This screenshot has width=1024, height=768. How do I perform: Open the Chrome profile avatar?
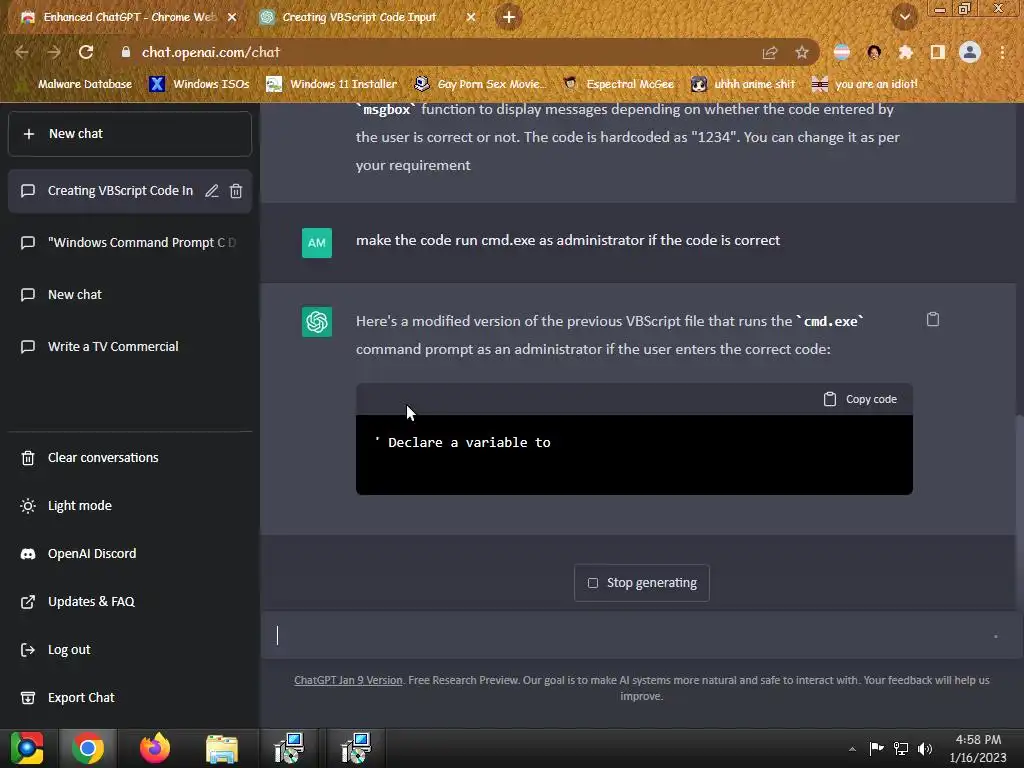click(x=970, y=52)
